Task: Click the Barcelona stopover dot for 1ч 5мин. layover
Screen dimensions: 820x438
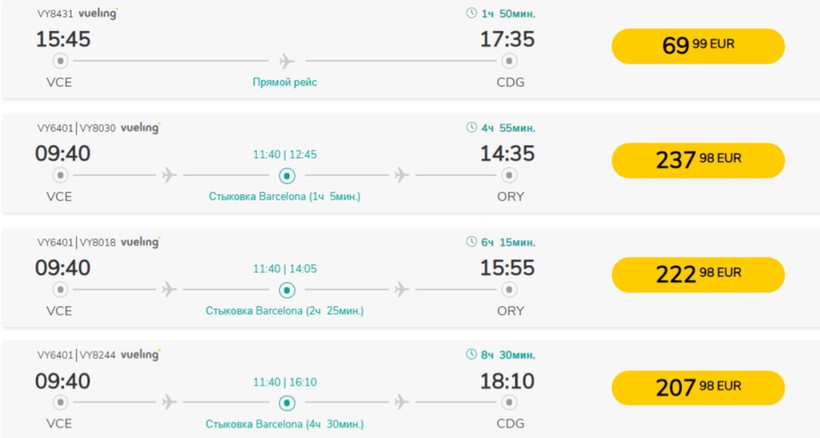Action: pyautogui.click(x=287, y=176)
